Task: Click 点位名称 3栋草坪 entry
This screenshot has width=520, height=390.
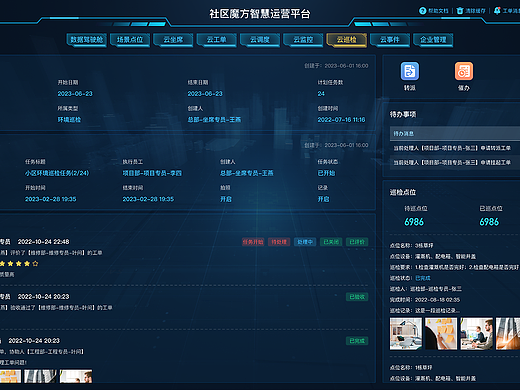Action: click(412, 246)
